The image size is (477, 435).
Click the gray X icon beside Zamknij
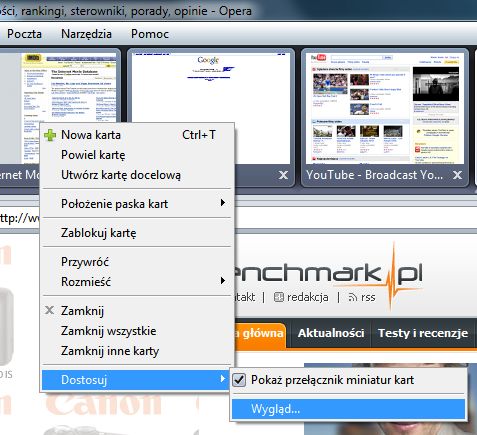50,310
